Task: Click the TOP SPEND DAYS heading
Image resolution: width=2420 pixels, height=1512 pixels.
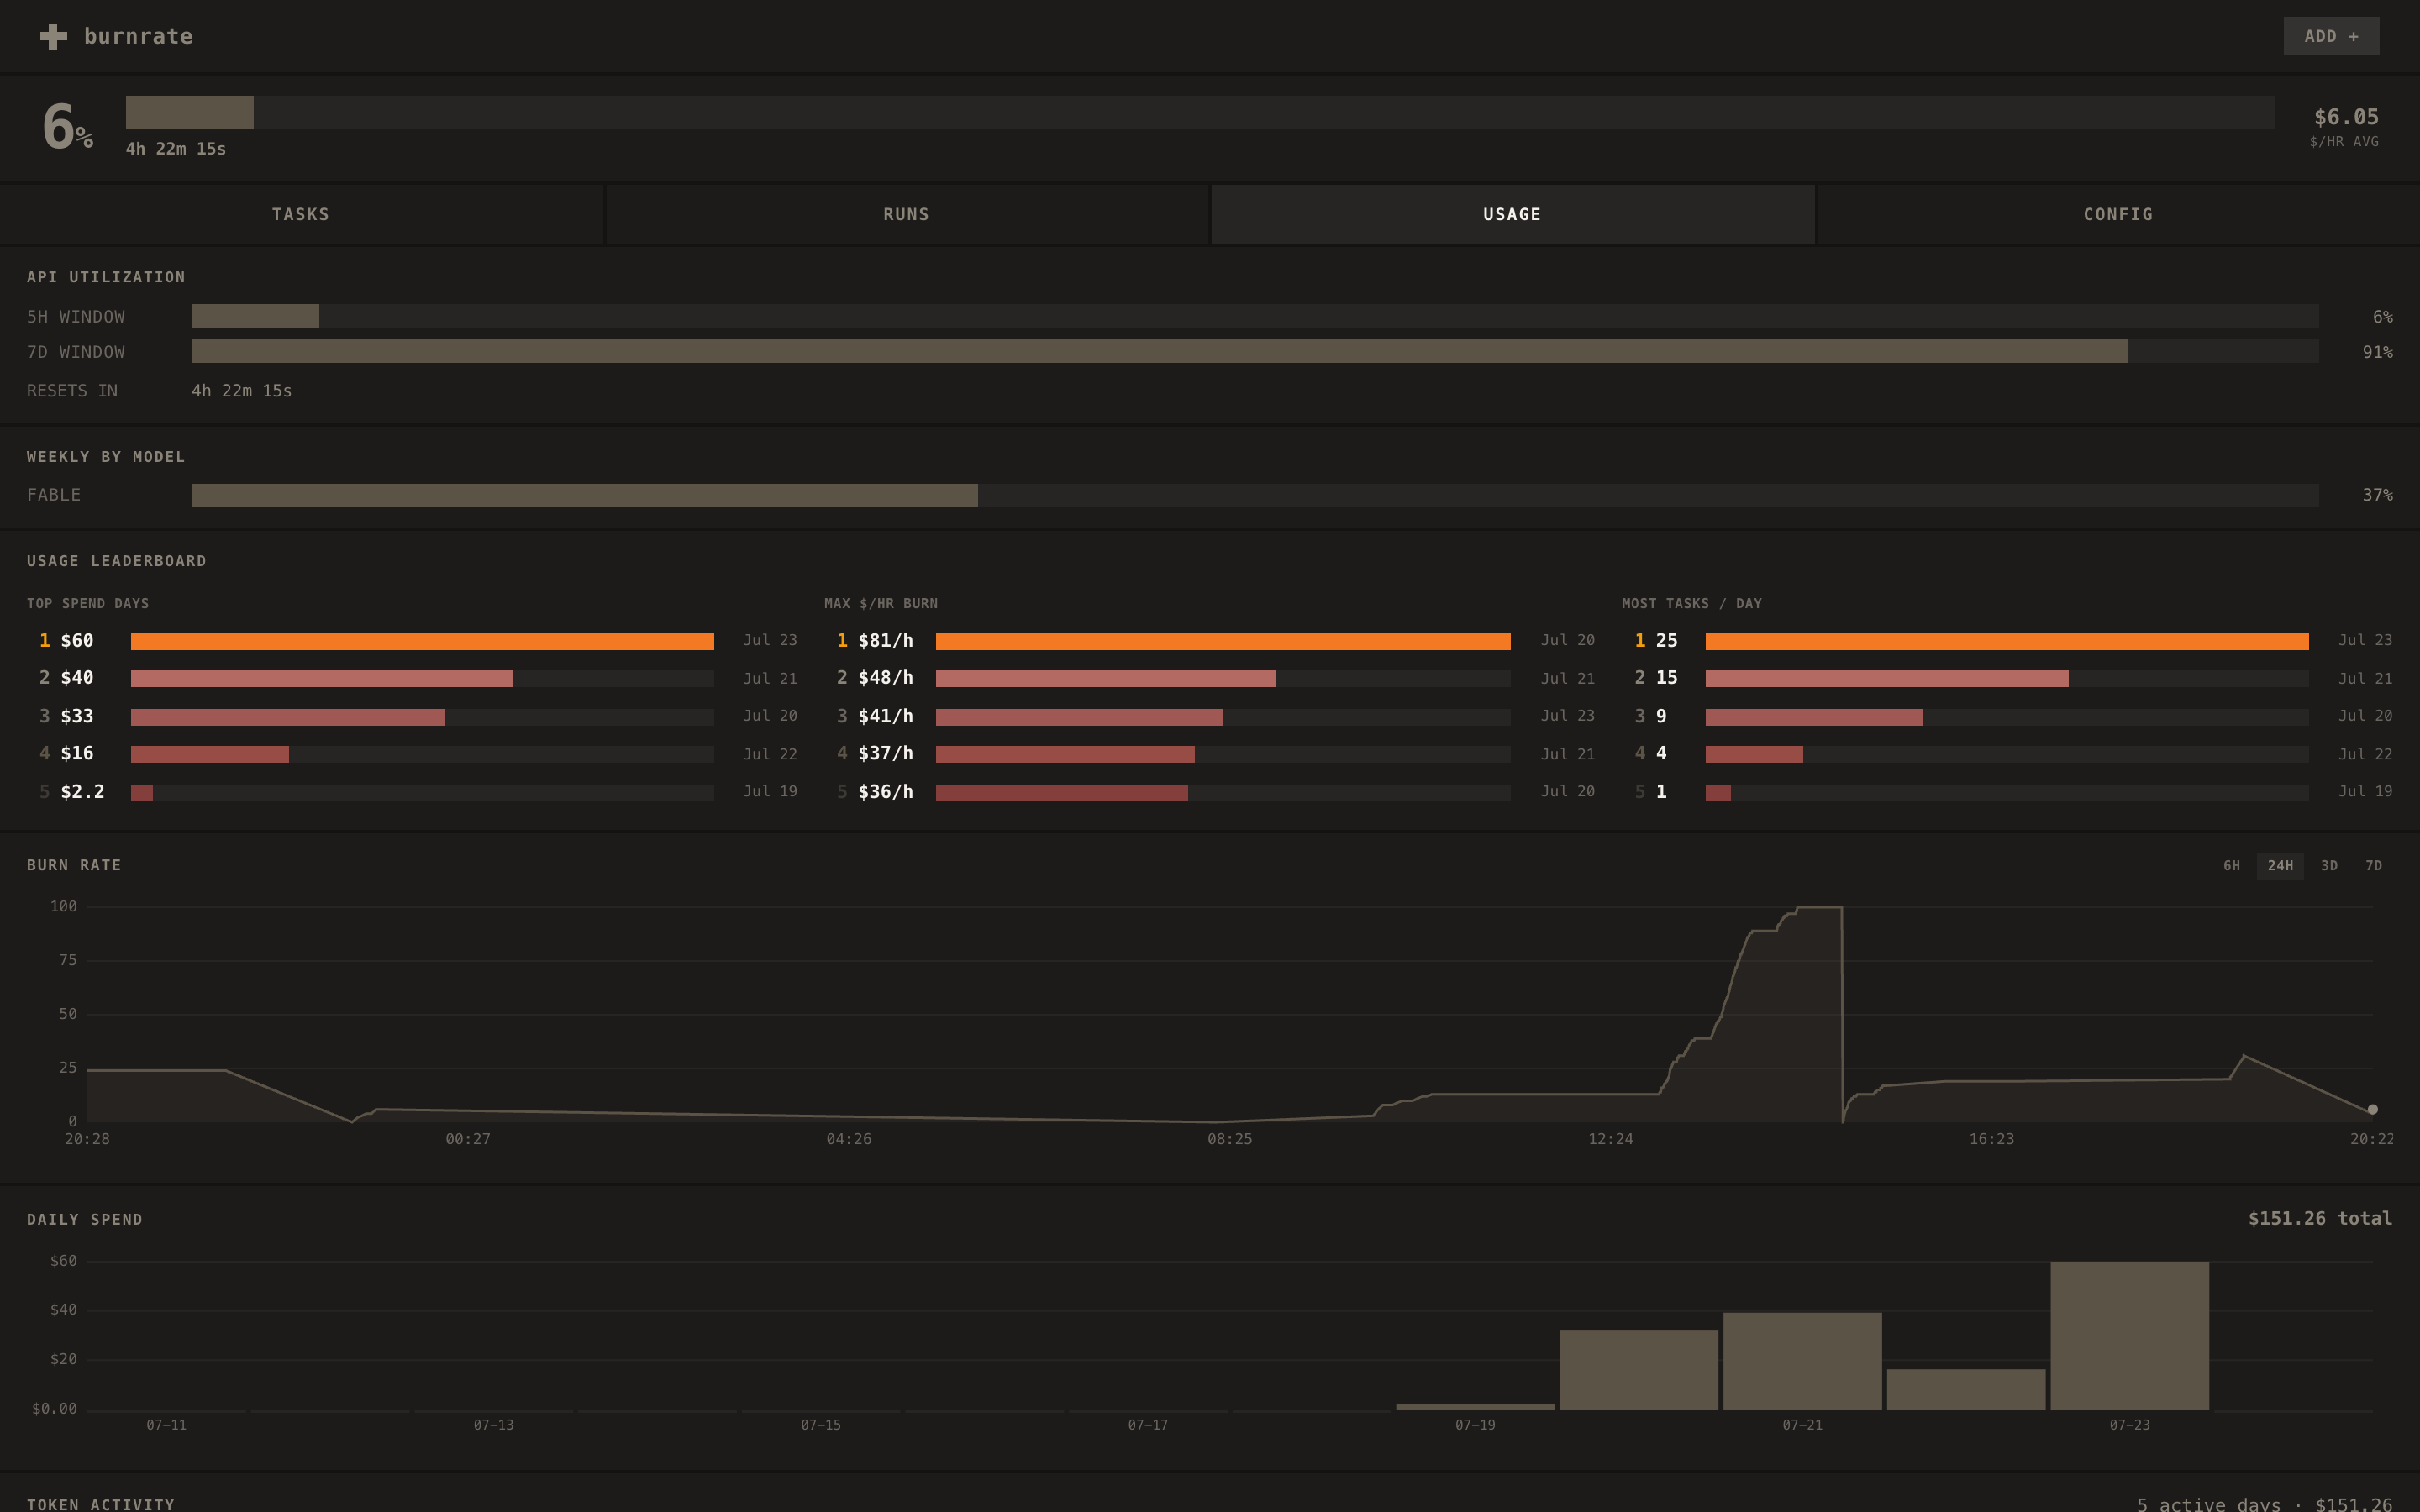Action: pos(88,603)
